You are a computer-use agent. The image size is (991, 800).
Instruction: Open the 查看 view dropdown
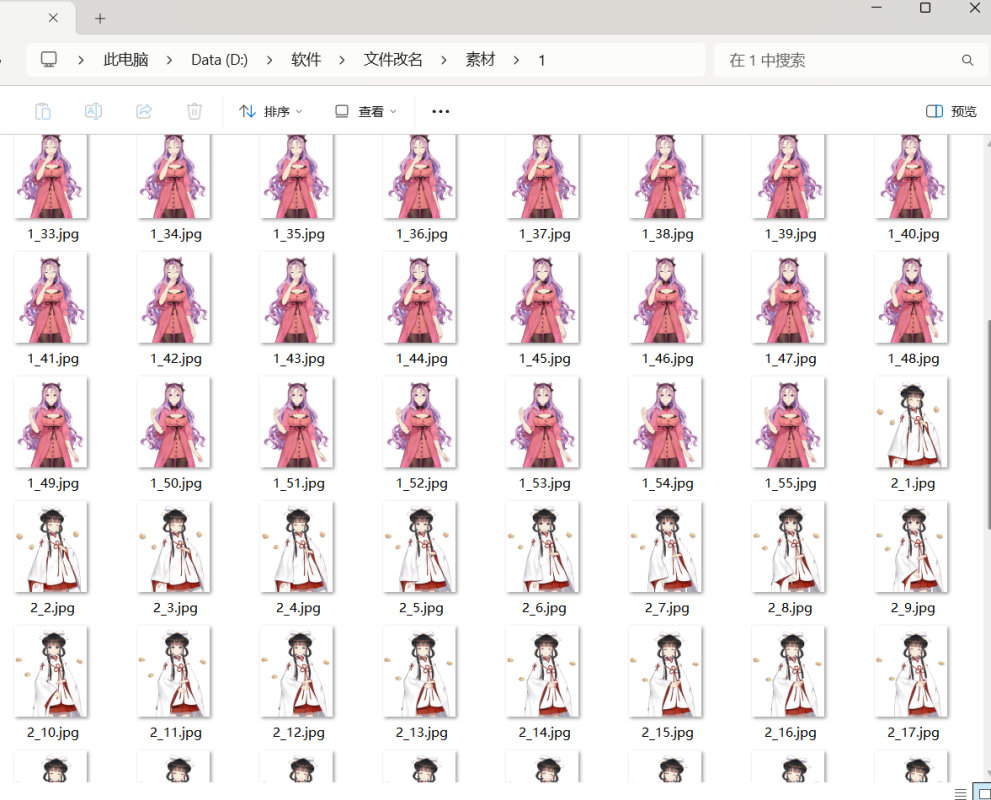365,111
